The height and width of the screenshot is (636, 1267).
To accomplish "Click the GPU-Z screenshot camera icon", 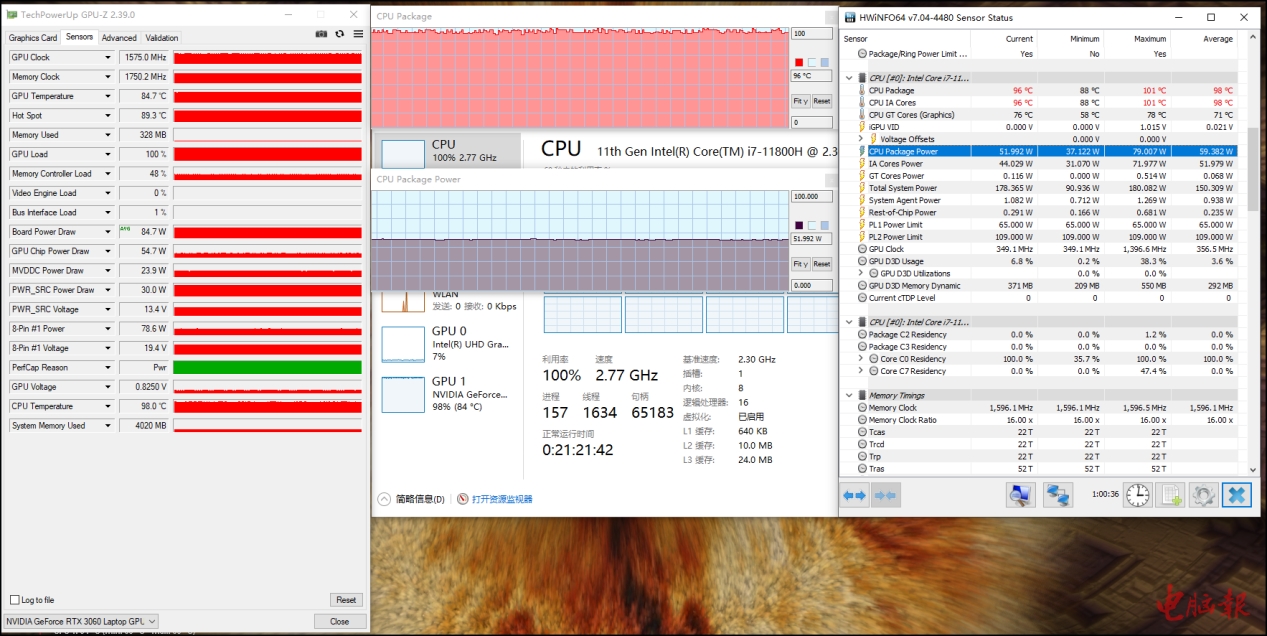I will click(x=321, y=34).
